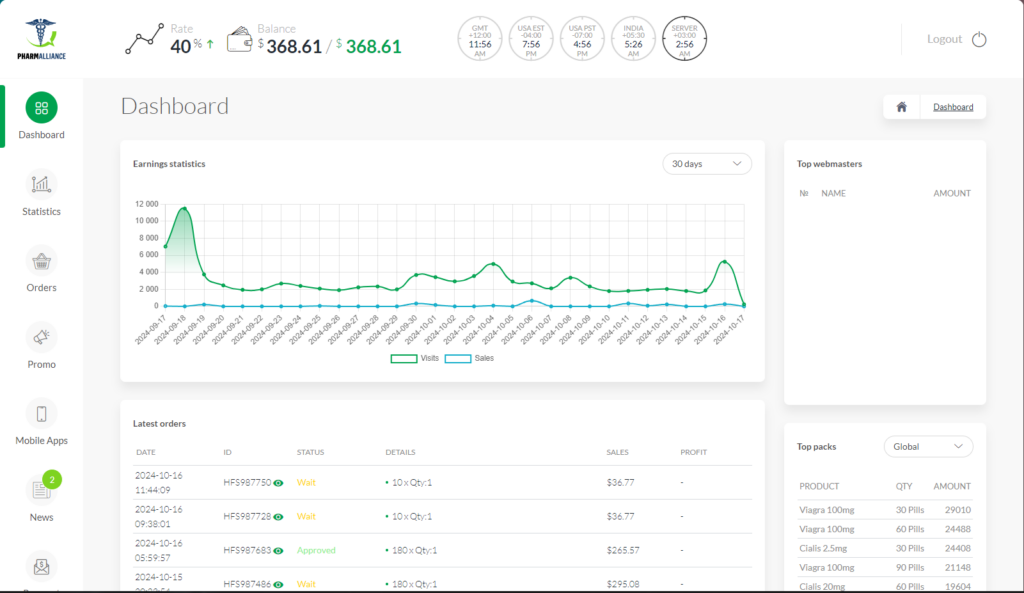View order HFS987683 with eye icon
This screenshot has width=1024, height=593.
278,551
